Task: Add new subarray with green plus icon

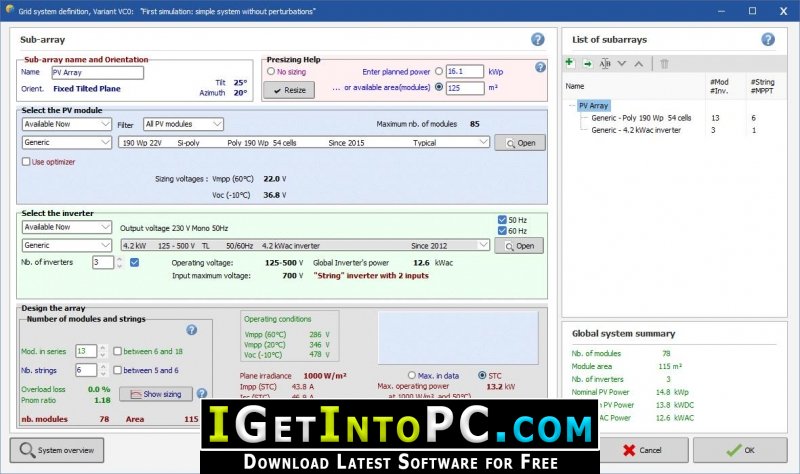Action: pyautogui.click(x=570, y=63)
